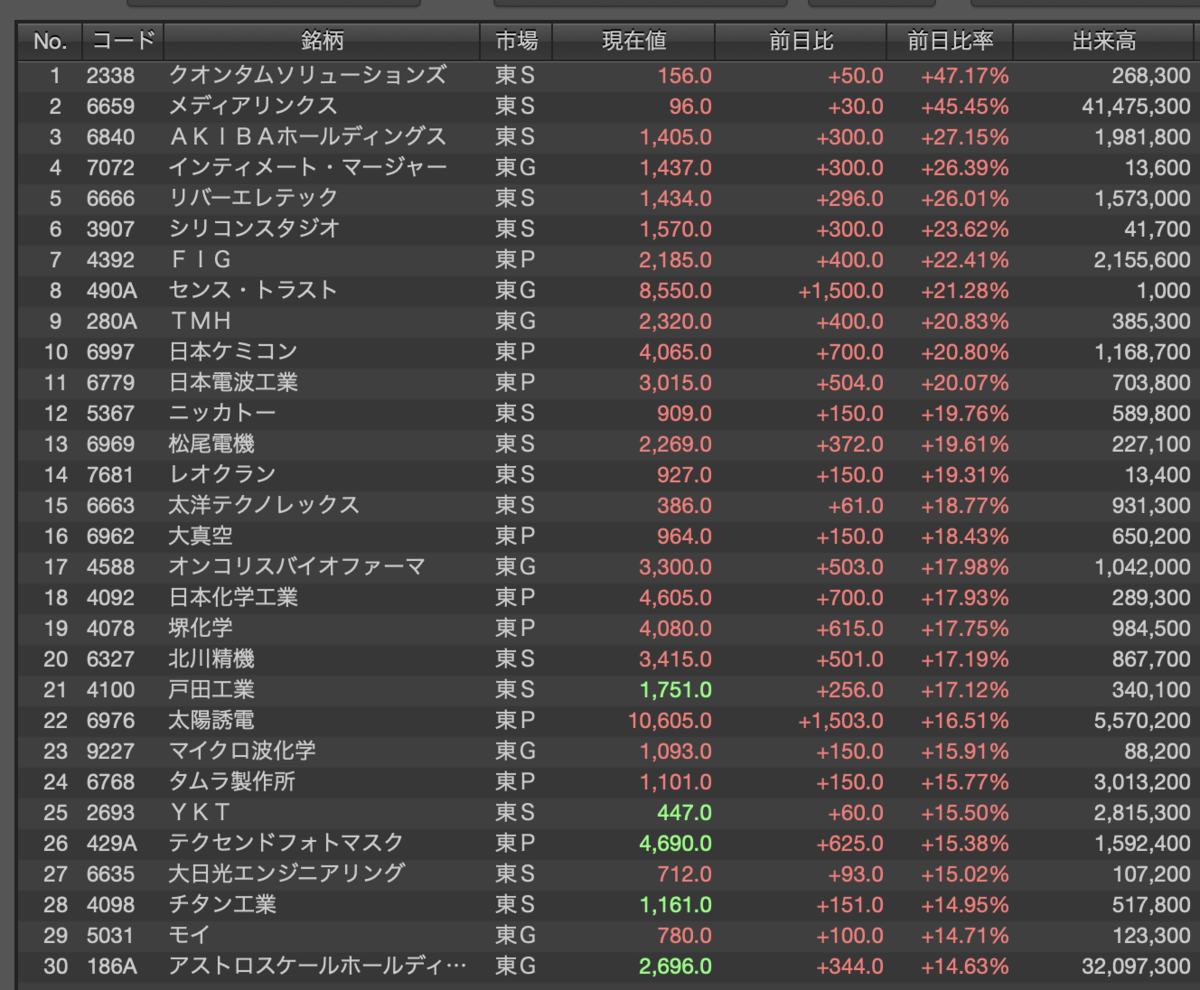1200x990 pixels.
Task: Select オンコリスバイオファーマ stock name
Action: click(297, 567)
